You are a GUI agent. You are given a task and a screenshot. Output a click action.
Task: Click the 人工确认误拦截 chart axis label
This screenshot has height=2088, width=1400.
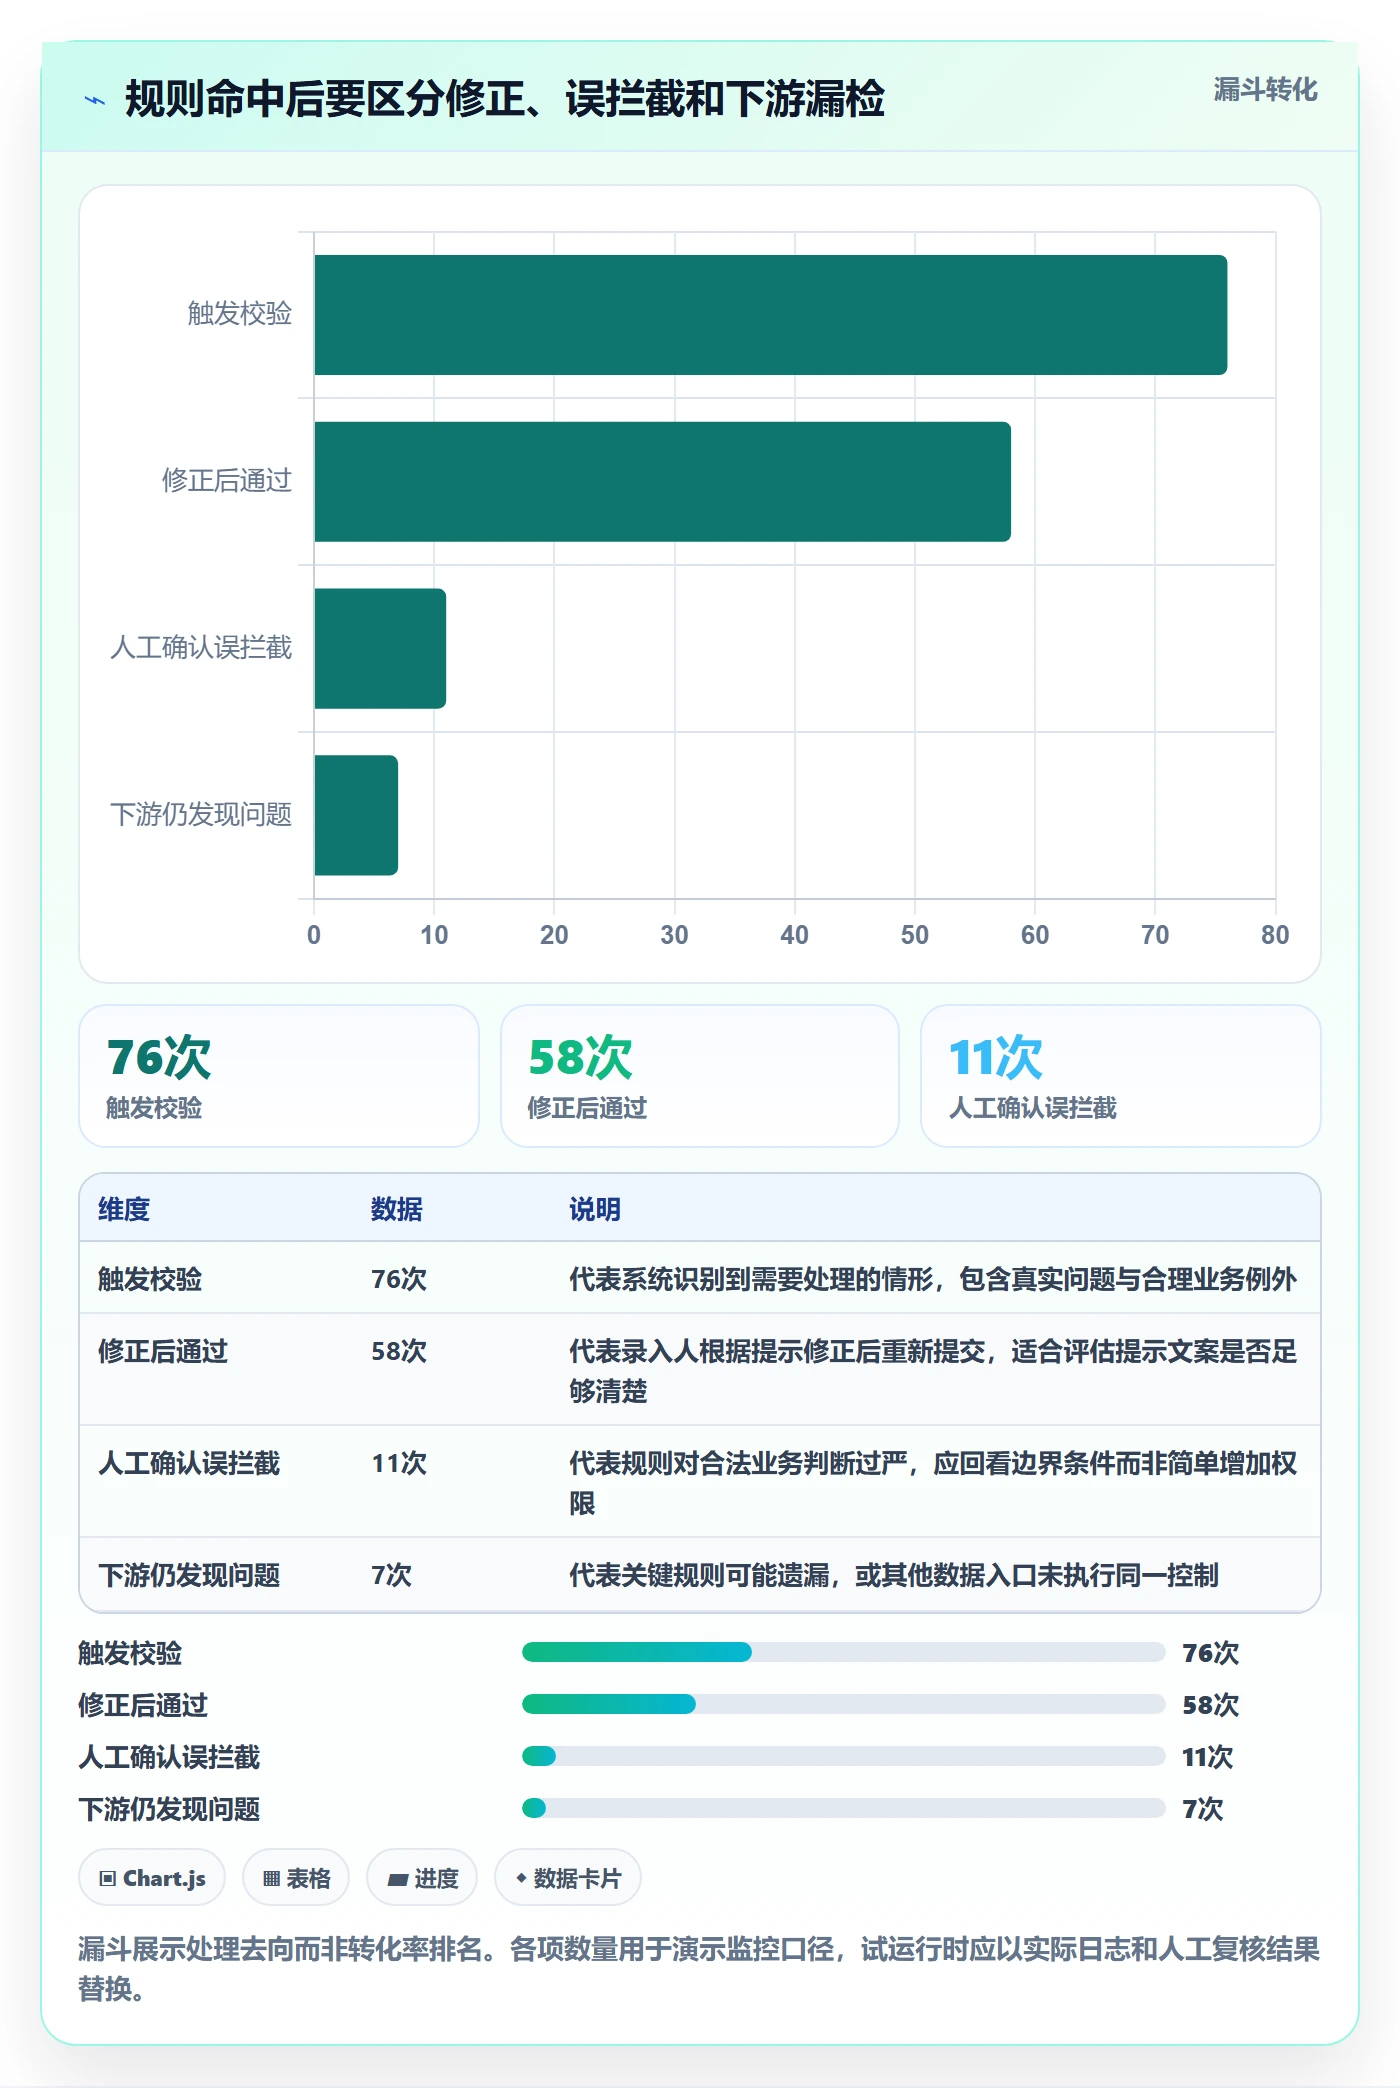[201, 648]
